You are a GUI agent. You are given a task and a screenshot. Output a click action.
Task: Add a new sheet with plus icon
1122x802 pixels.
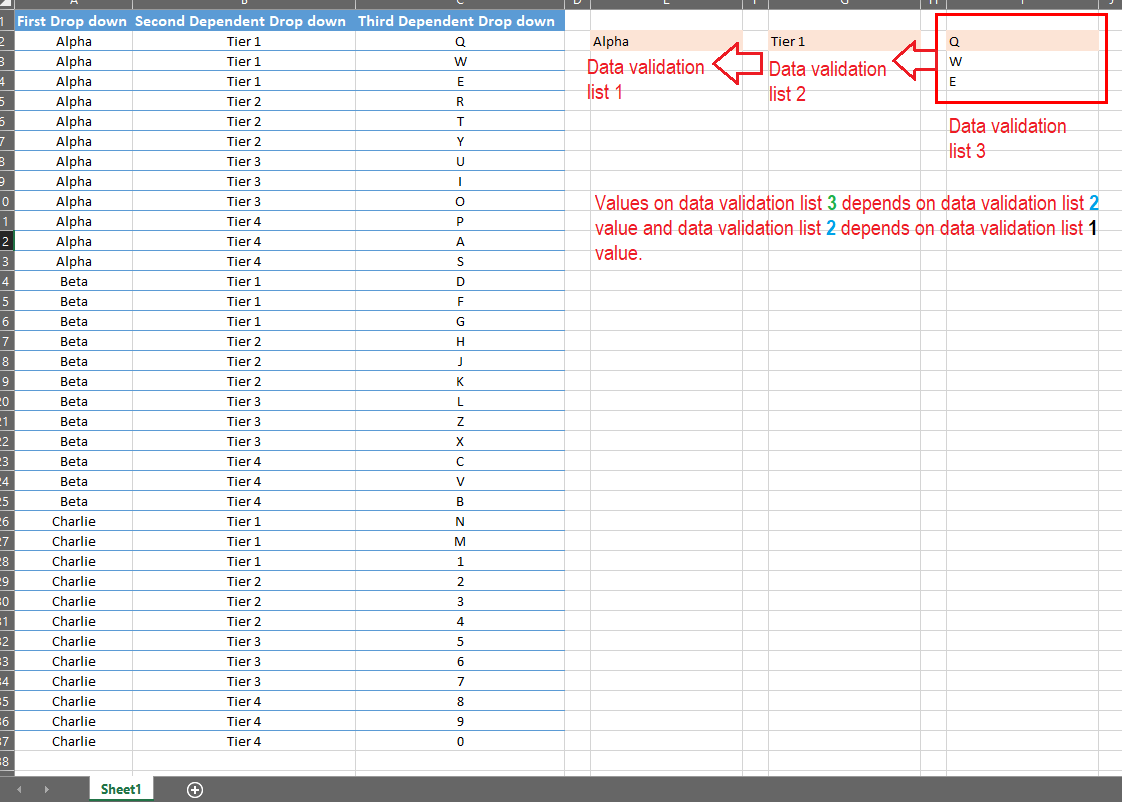pos(195,789)
